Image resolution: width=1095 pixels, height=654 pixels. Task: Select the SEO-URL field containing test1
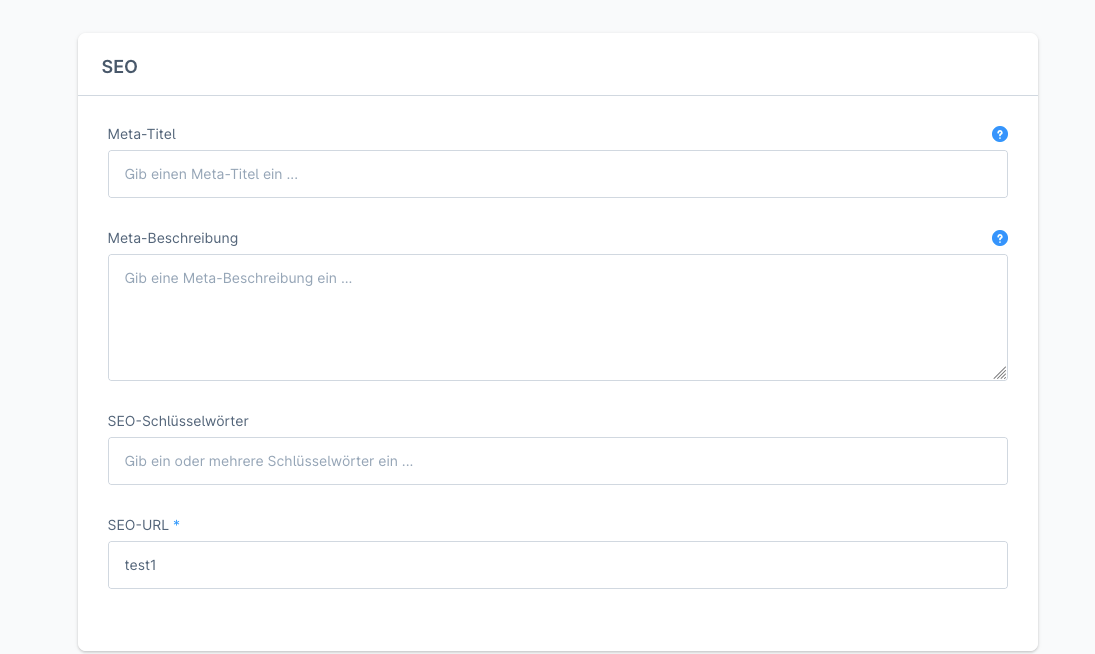click(x=557, y=564)
